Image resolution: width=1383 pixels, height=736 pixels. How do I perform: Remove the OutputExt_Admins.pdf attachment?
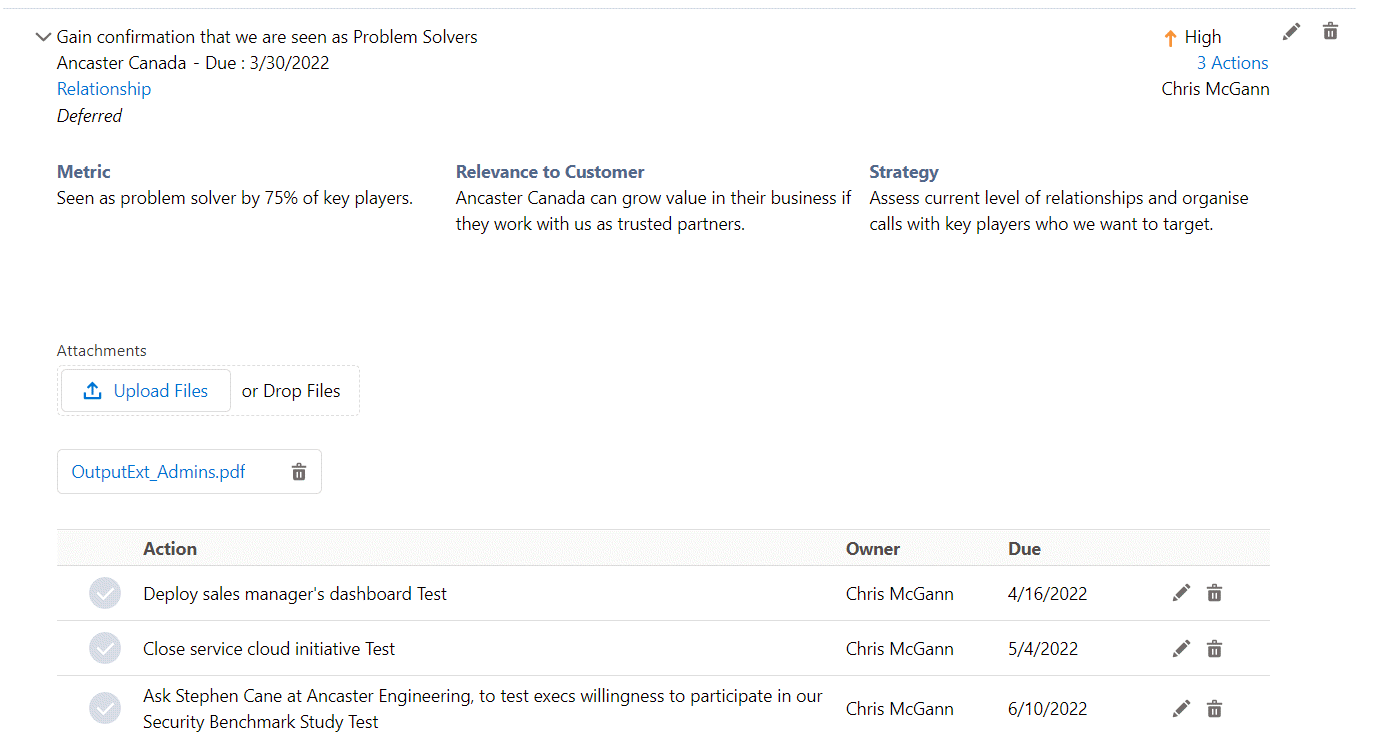click(299, 472)
